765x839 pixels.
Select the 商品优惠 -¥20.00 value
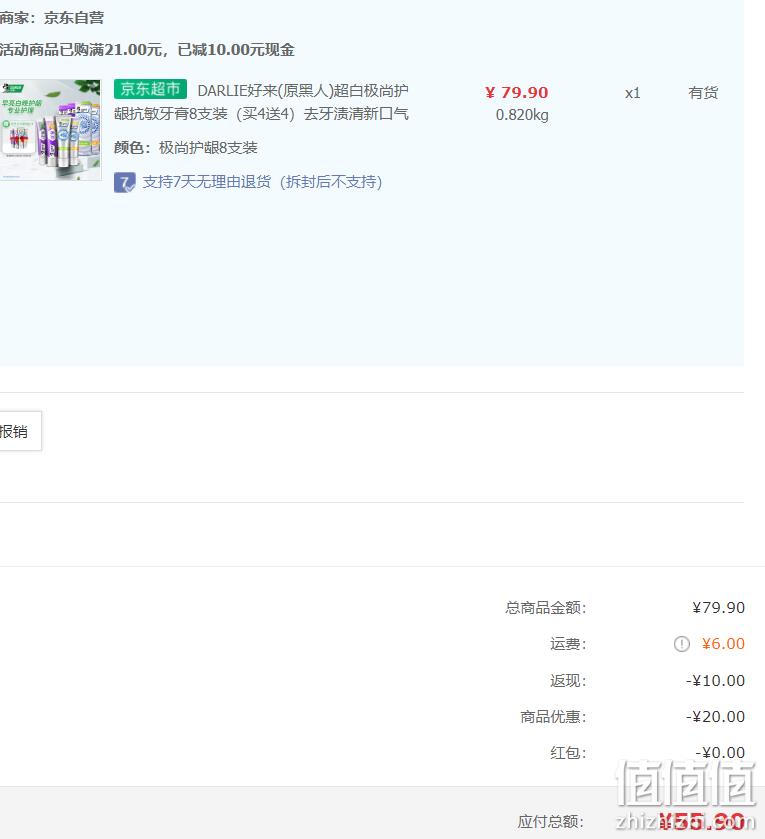[x=715, y=716]
